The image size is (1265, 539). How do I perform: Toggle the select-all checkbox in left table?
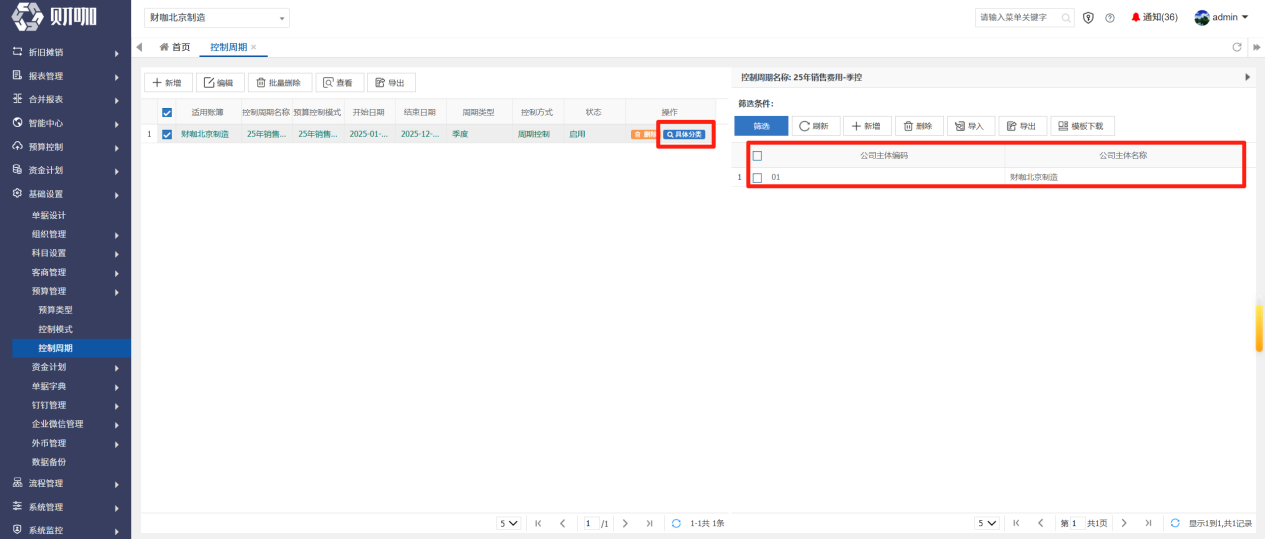tap(167, 112)
